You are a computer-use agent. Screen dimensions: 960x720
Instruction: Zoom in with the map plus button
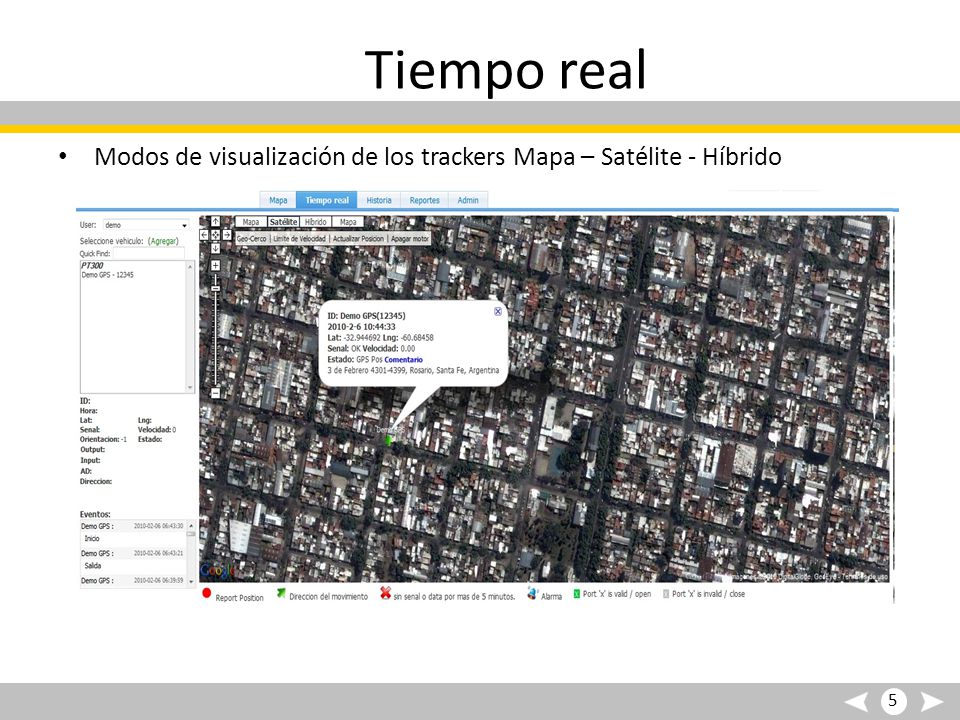[x=216, y=266]
